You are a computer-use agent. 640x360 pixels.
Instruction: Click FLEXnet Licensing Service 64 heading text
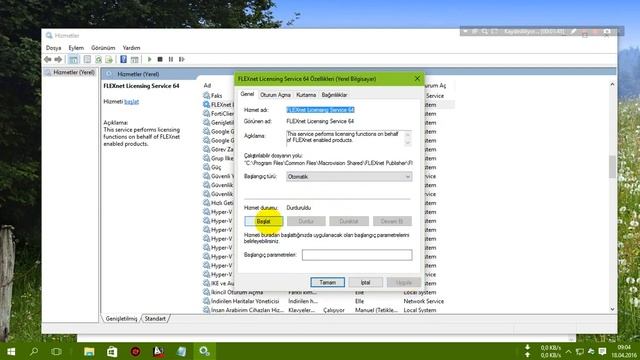point(141,86)
